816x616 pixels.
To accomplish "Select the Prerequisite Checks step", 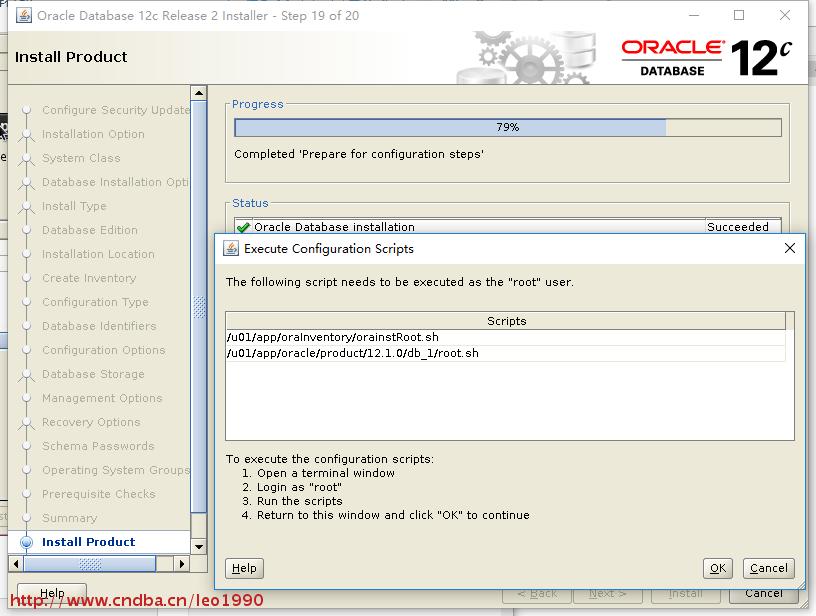I will coord(99,494).
